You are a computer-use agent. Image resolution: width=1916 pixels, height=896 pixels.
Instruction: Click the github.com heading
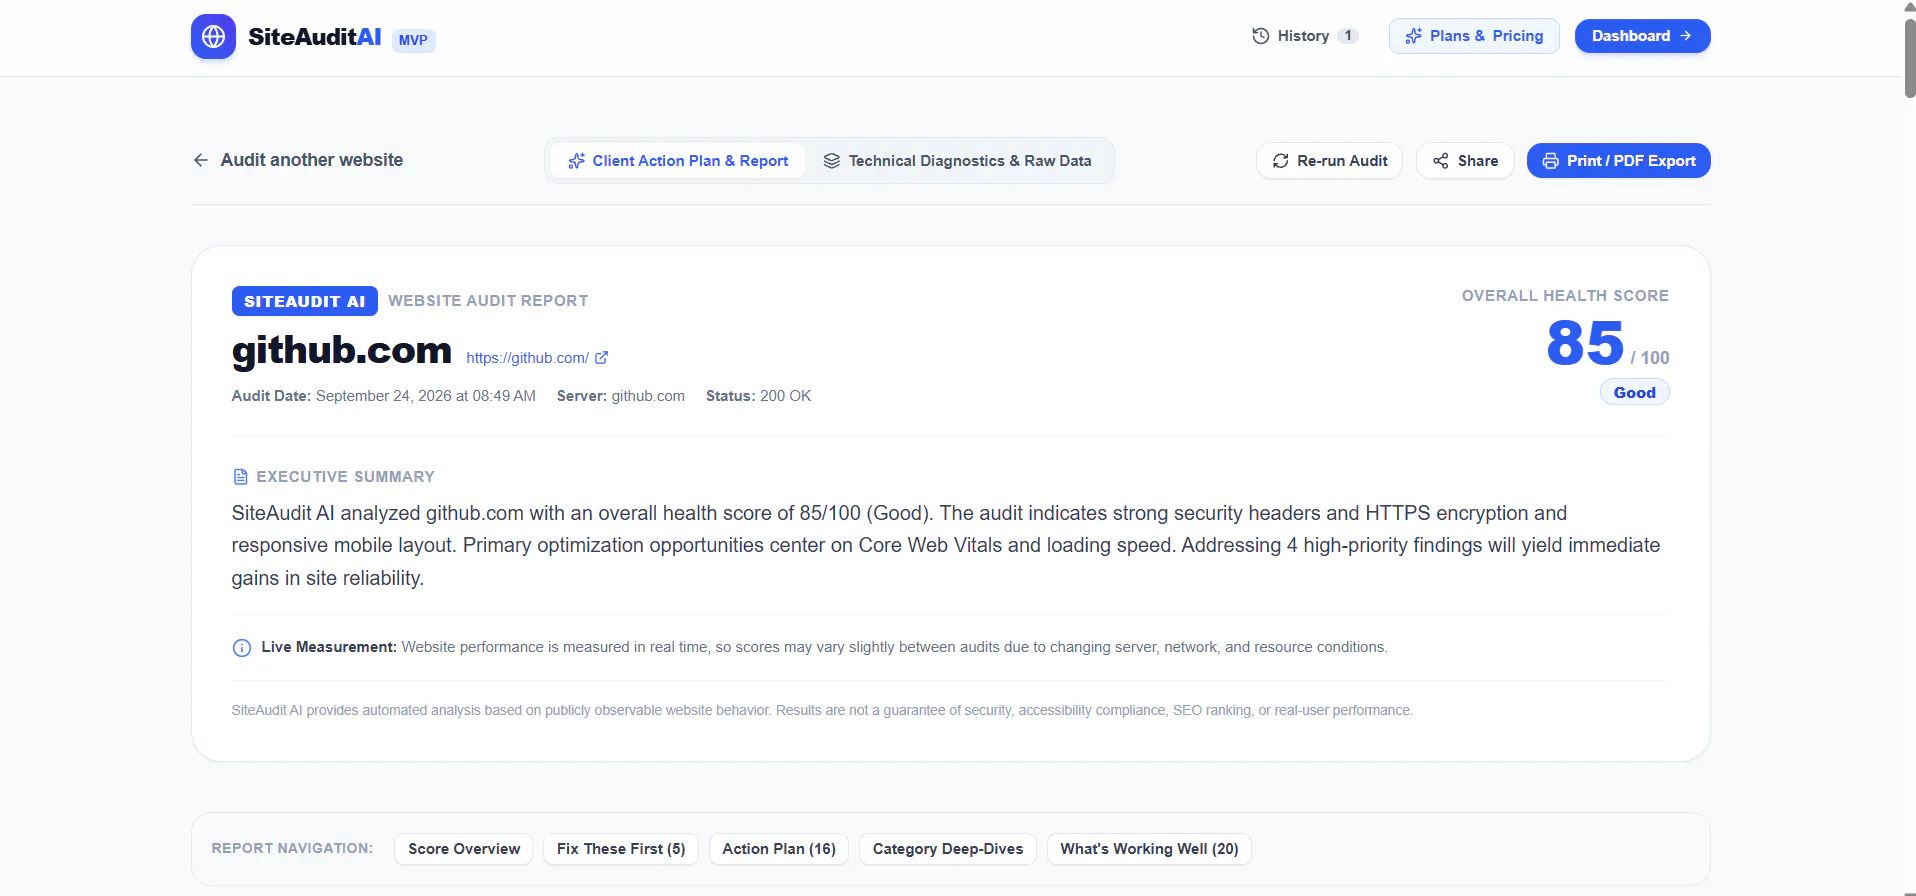(x=342, y=350)
